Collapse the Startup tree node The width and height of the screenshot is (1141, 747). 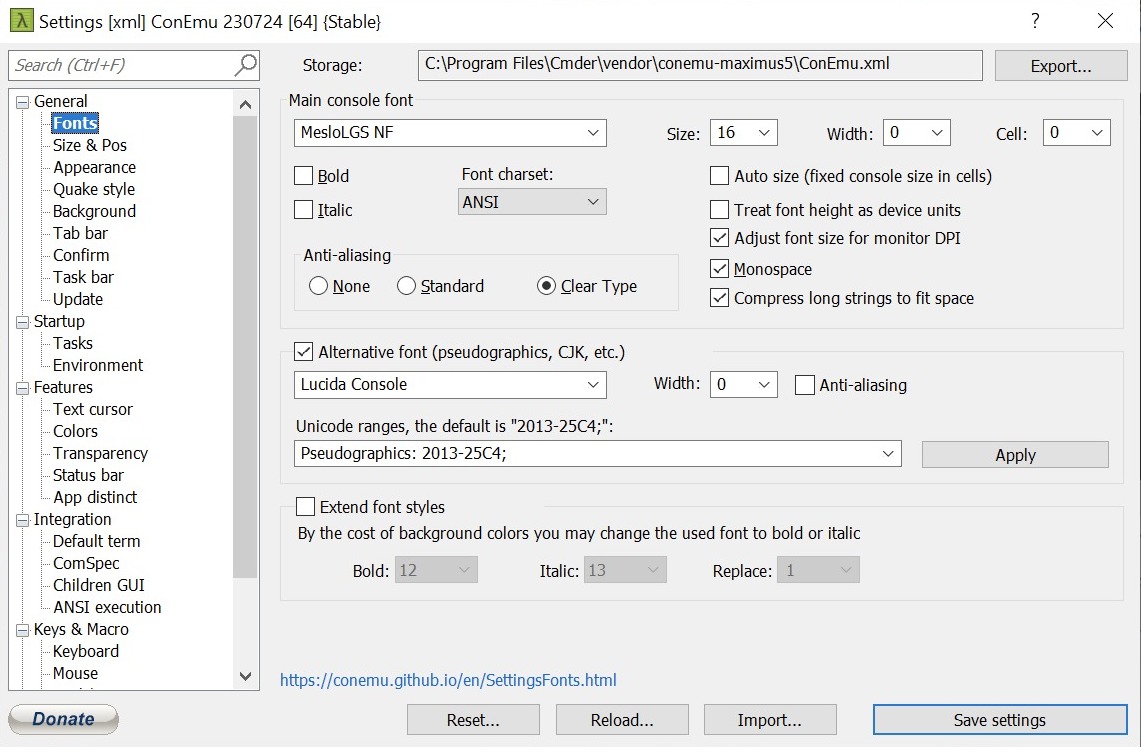click(x=23, y=321)
